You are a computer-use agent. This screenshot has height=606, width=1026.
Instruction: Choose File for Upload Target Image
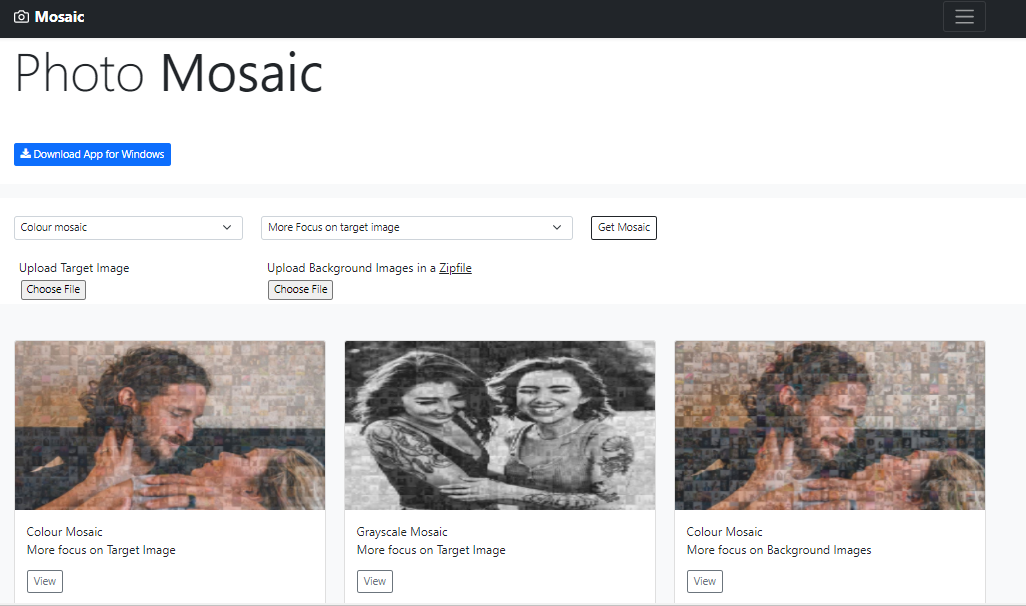54,289
